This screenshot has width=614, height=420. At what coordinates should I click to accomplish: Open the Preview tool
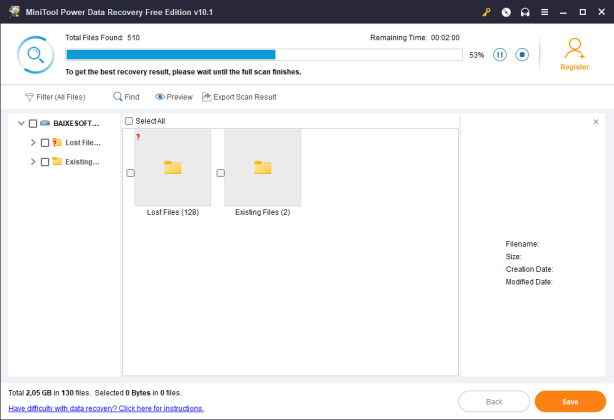tap(174, 97)
